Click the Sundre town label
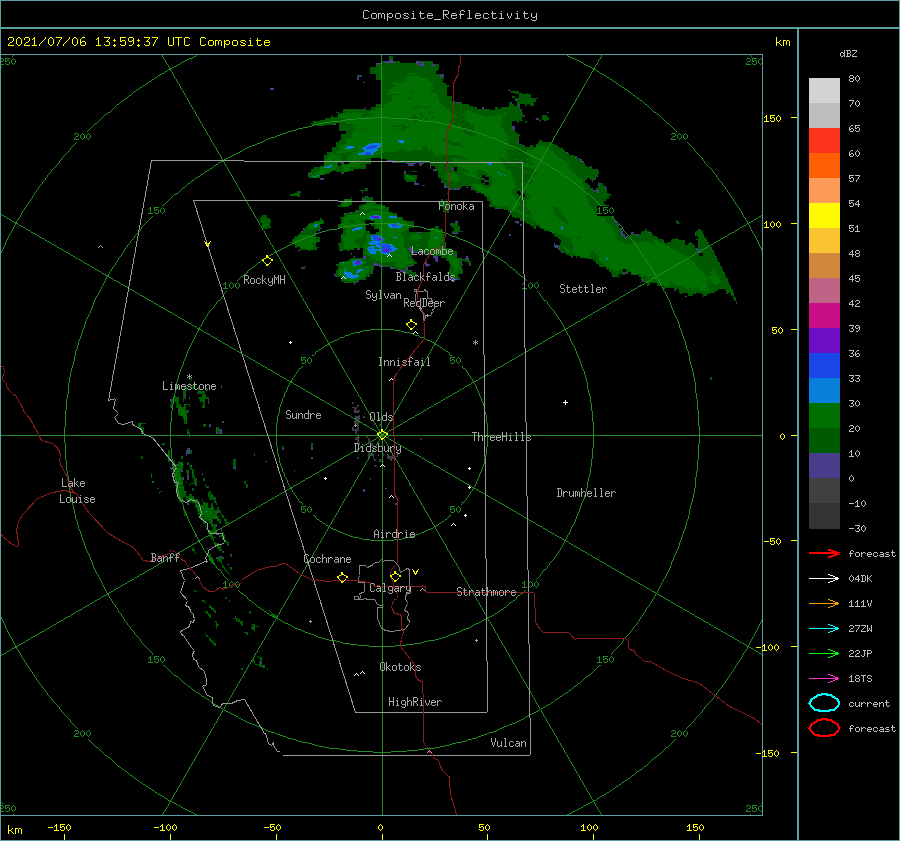The height and width of the screenshot is (841, 900). 303,415
